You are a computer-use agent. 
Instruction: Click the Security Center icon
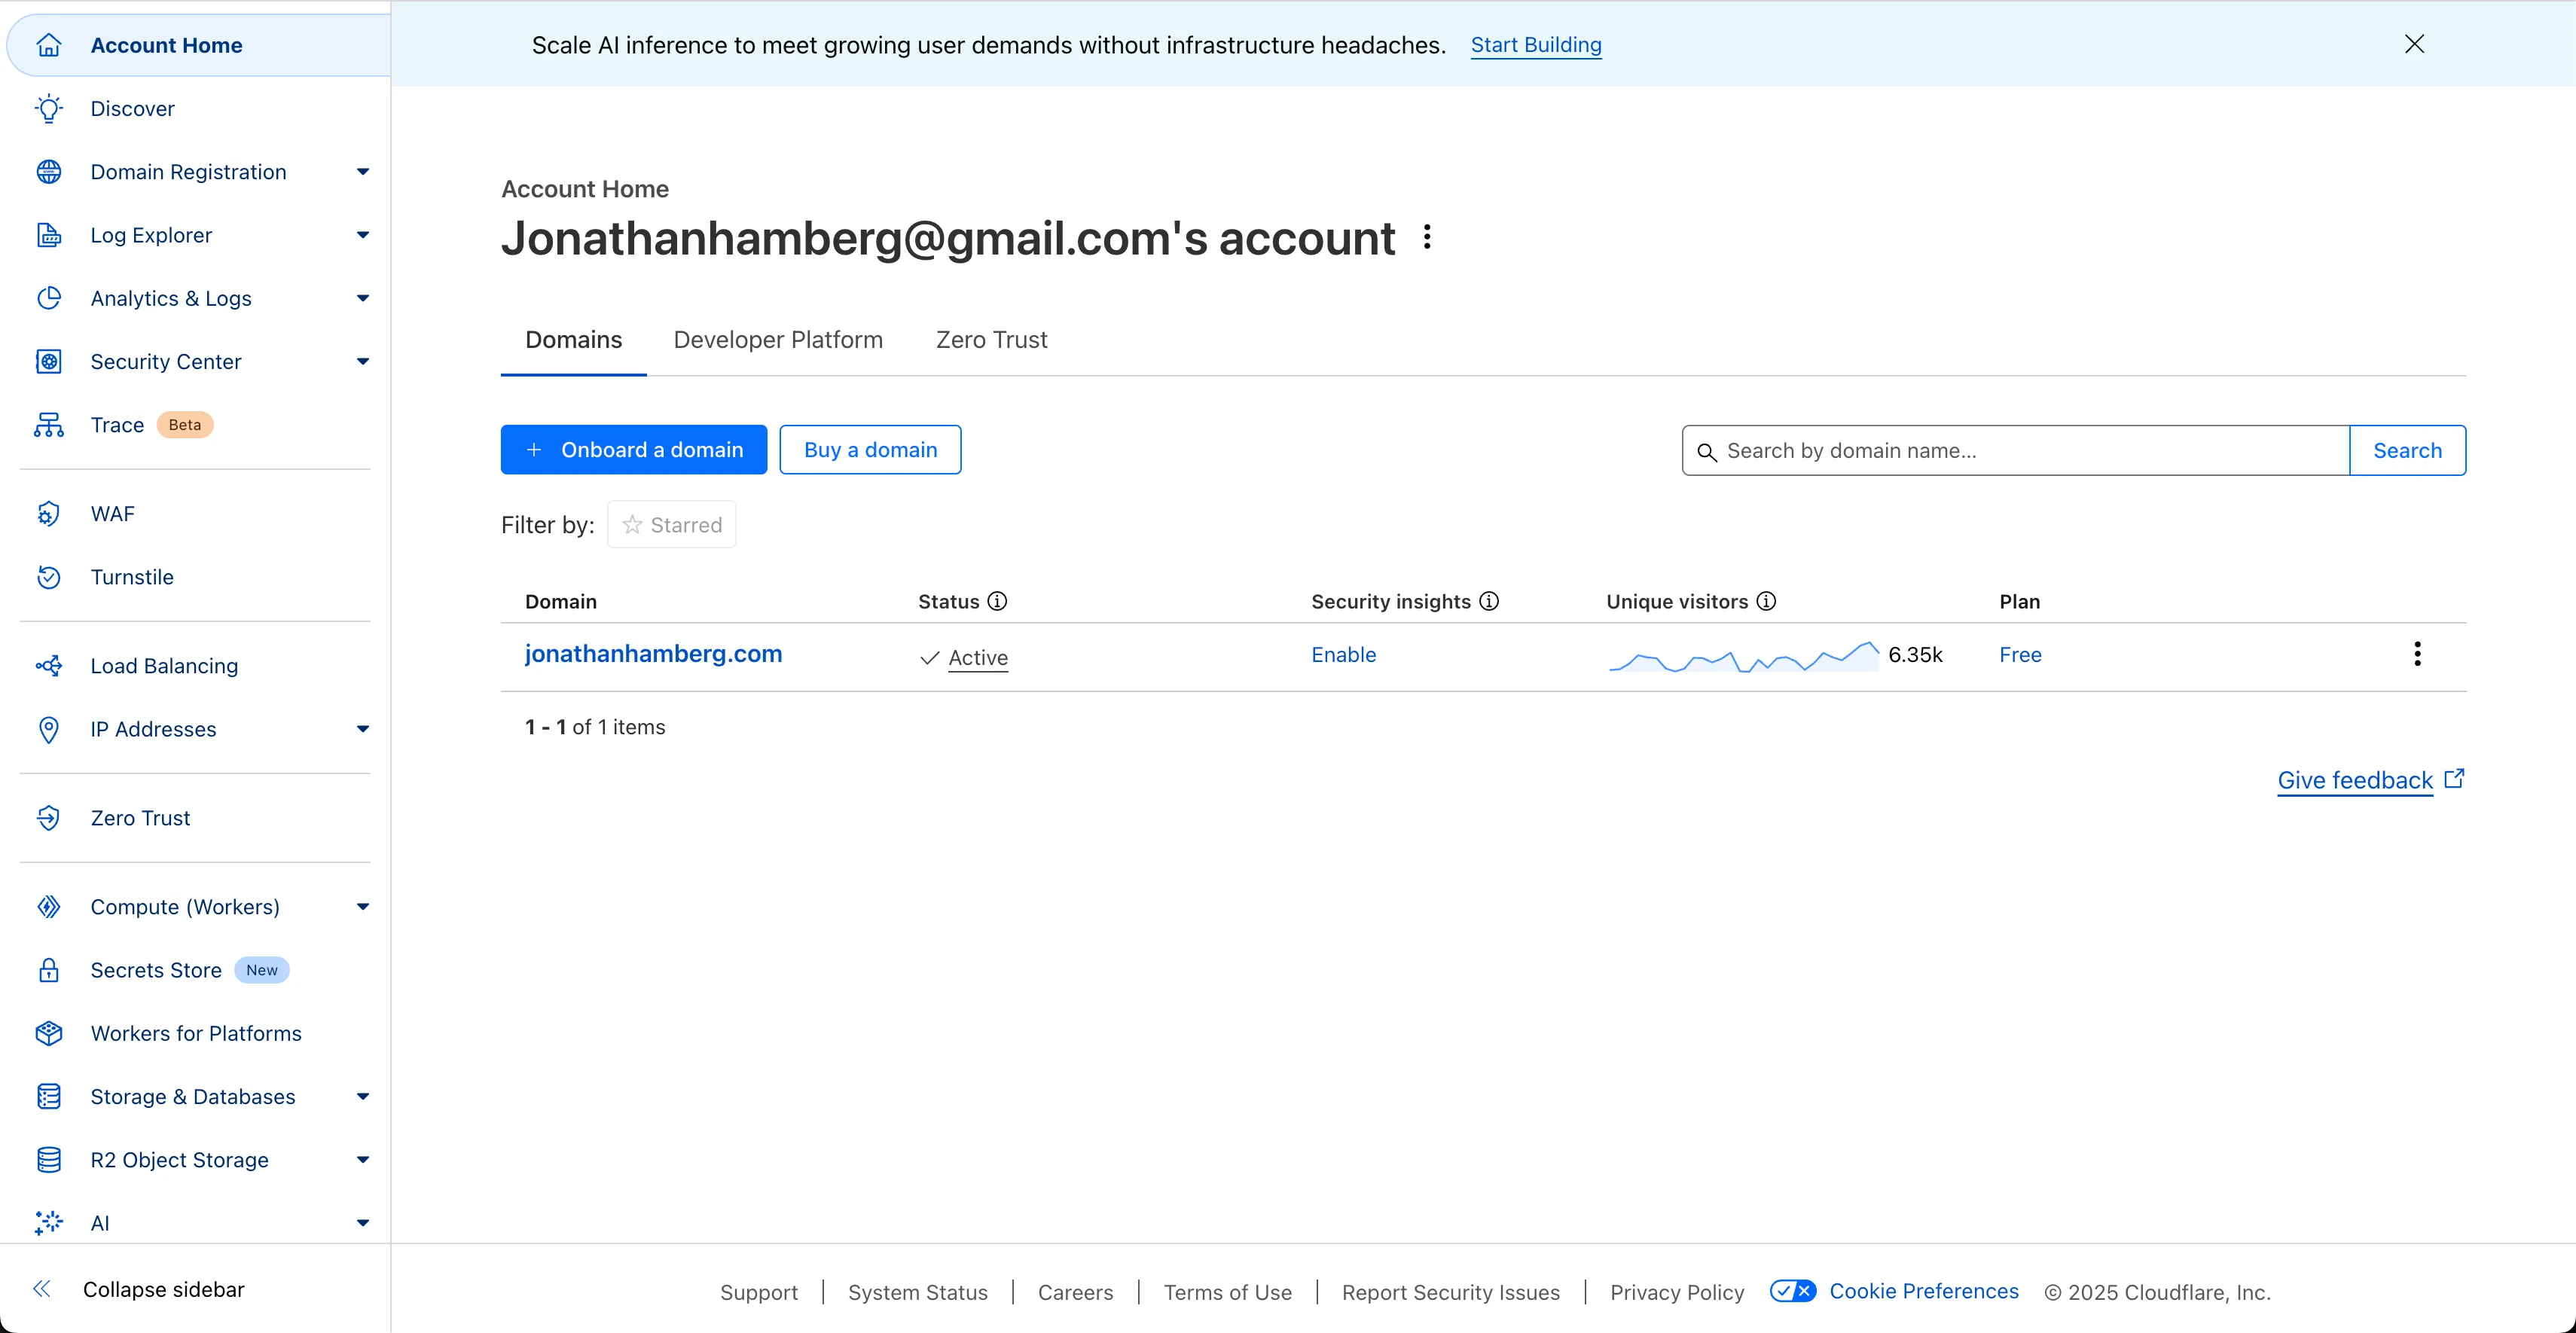pyautogui.click(x=49, y=361)
